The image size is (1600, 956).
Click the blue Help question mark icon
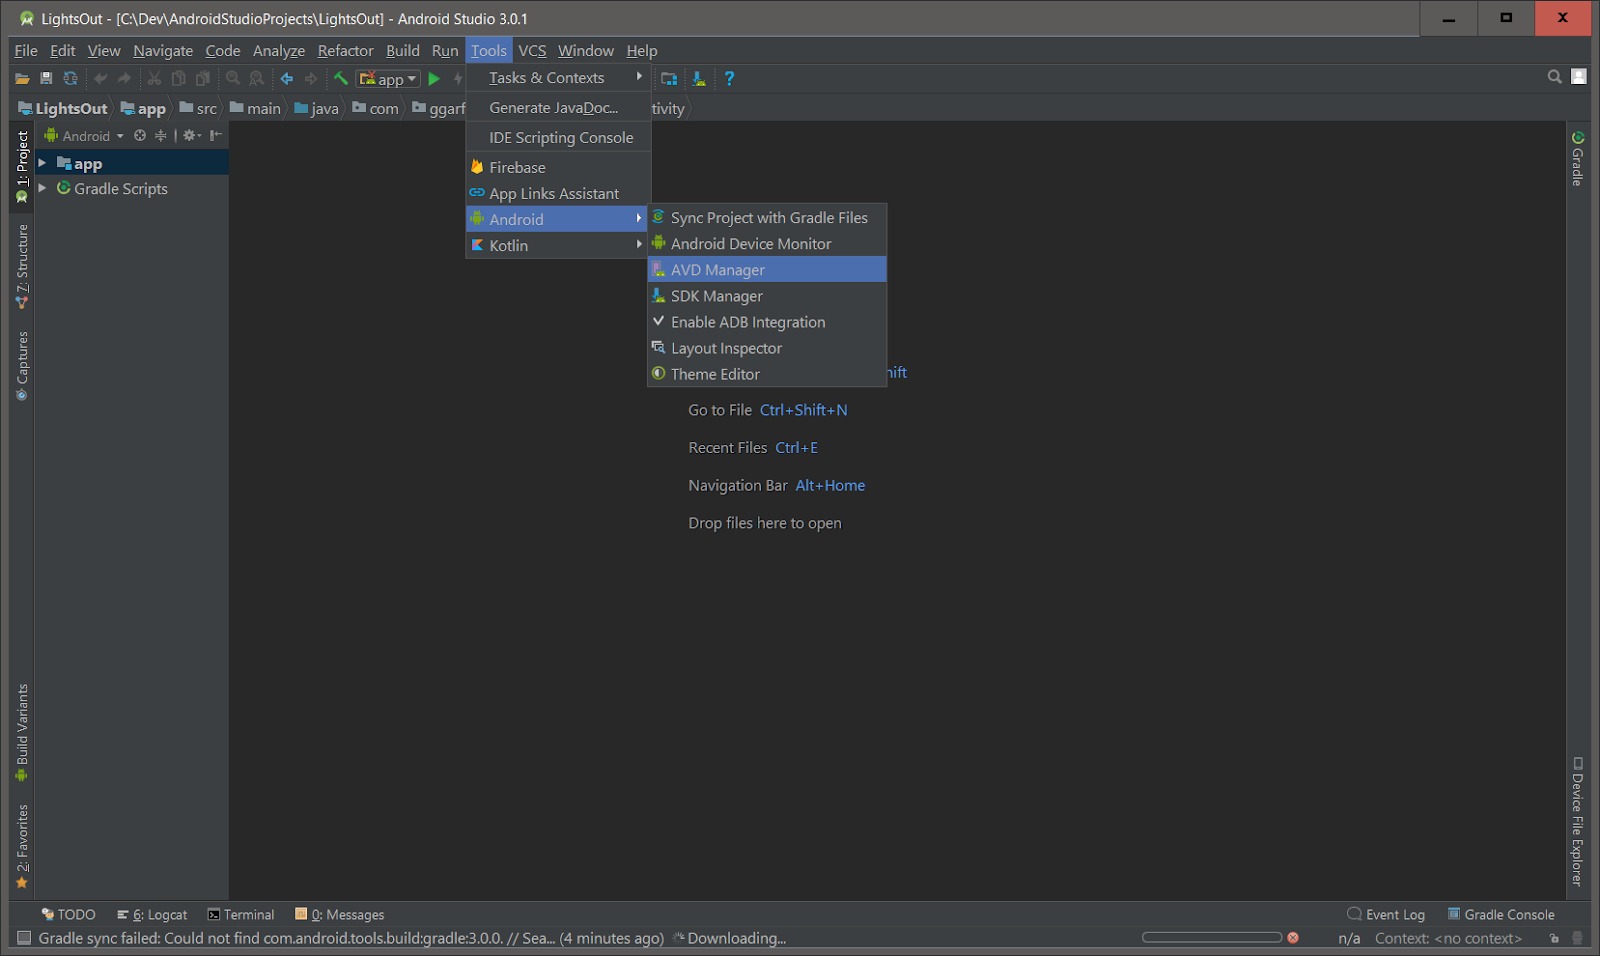click(729, 78)
